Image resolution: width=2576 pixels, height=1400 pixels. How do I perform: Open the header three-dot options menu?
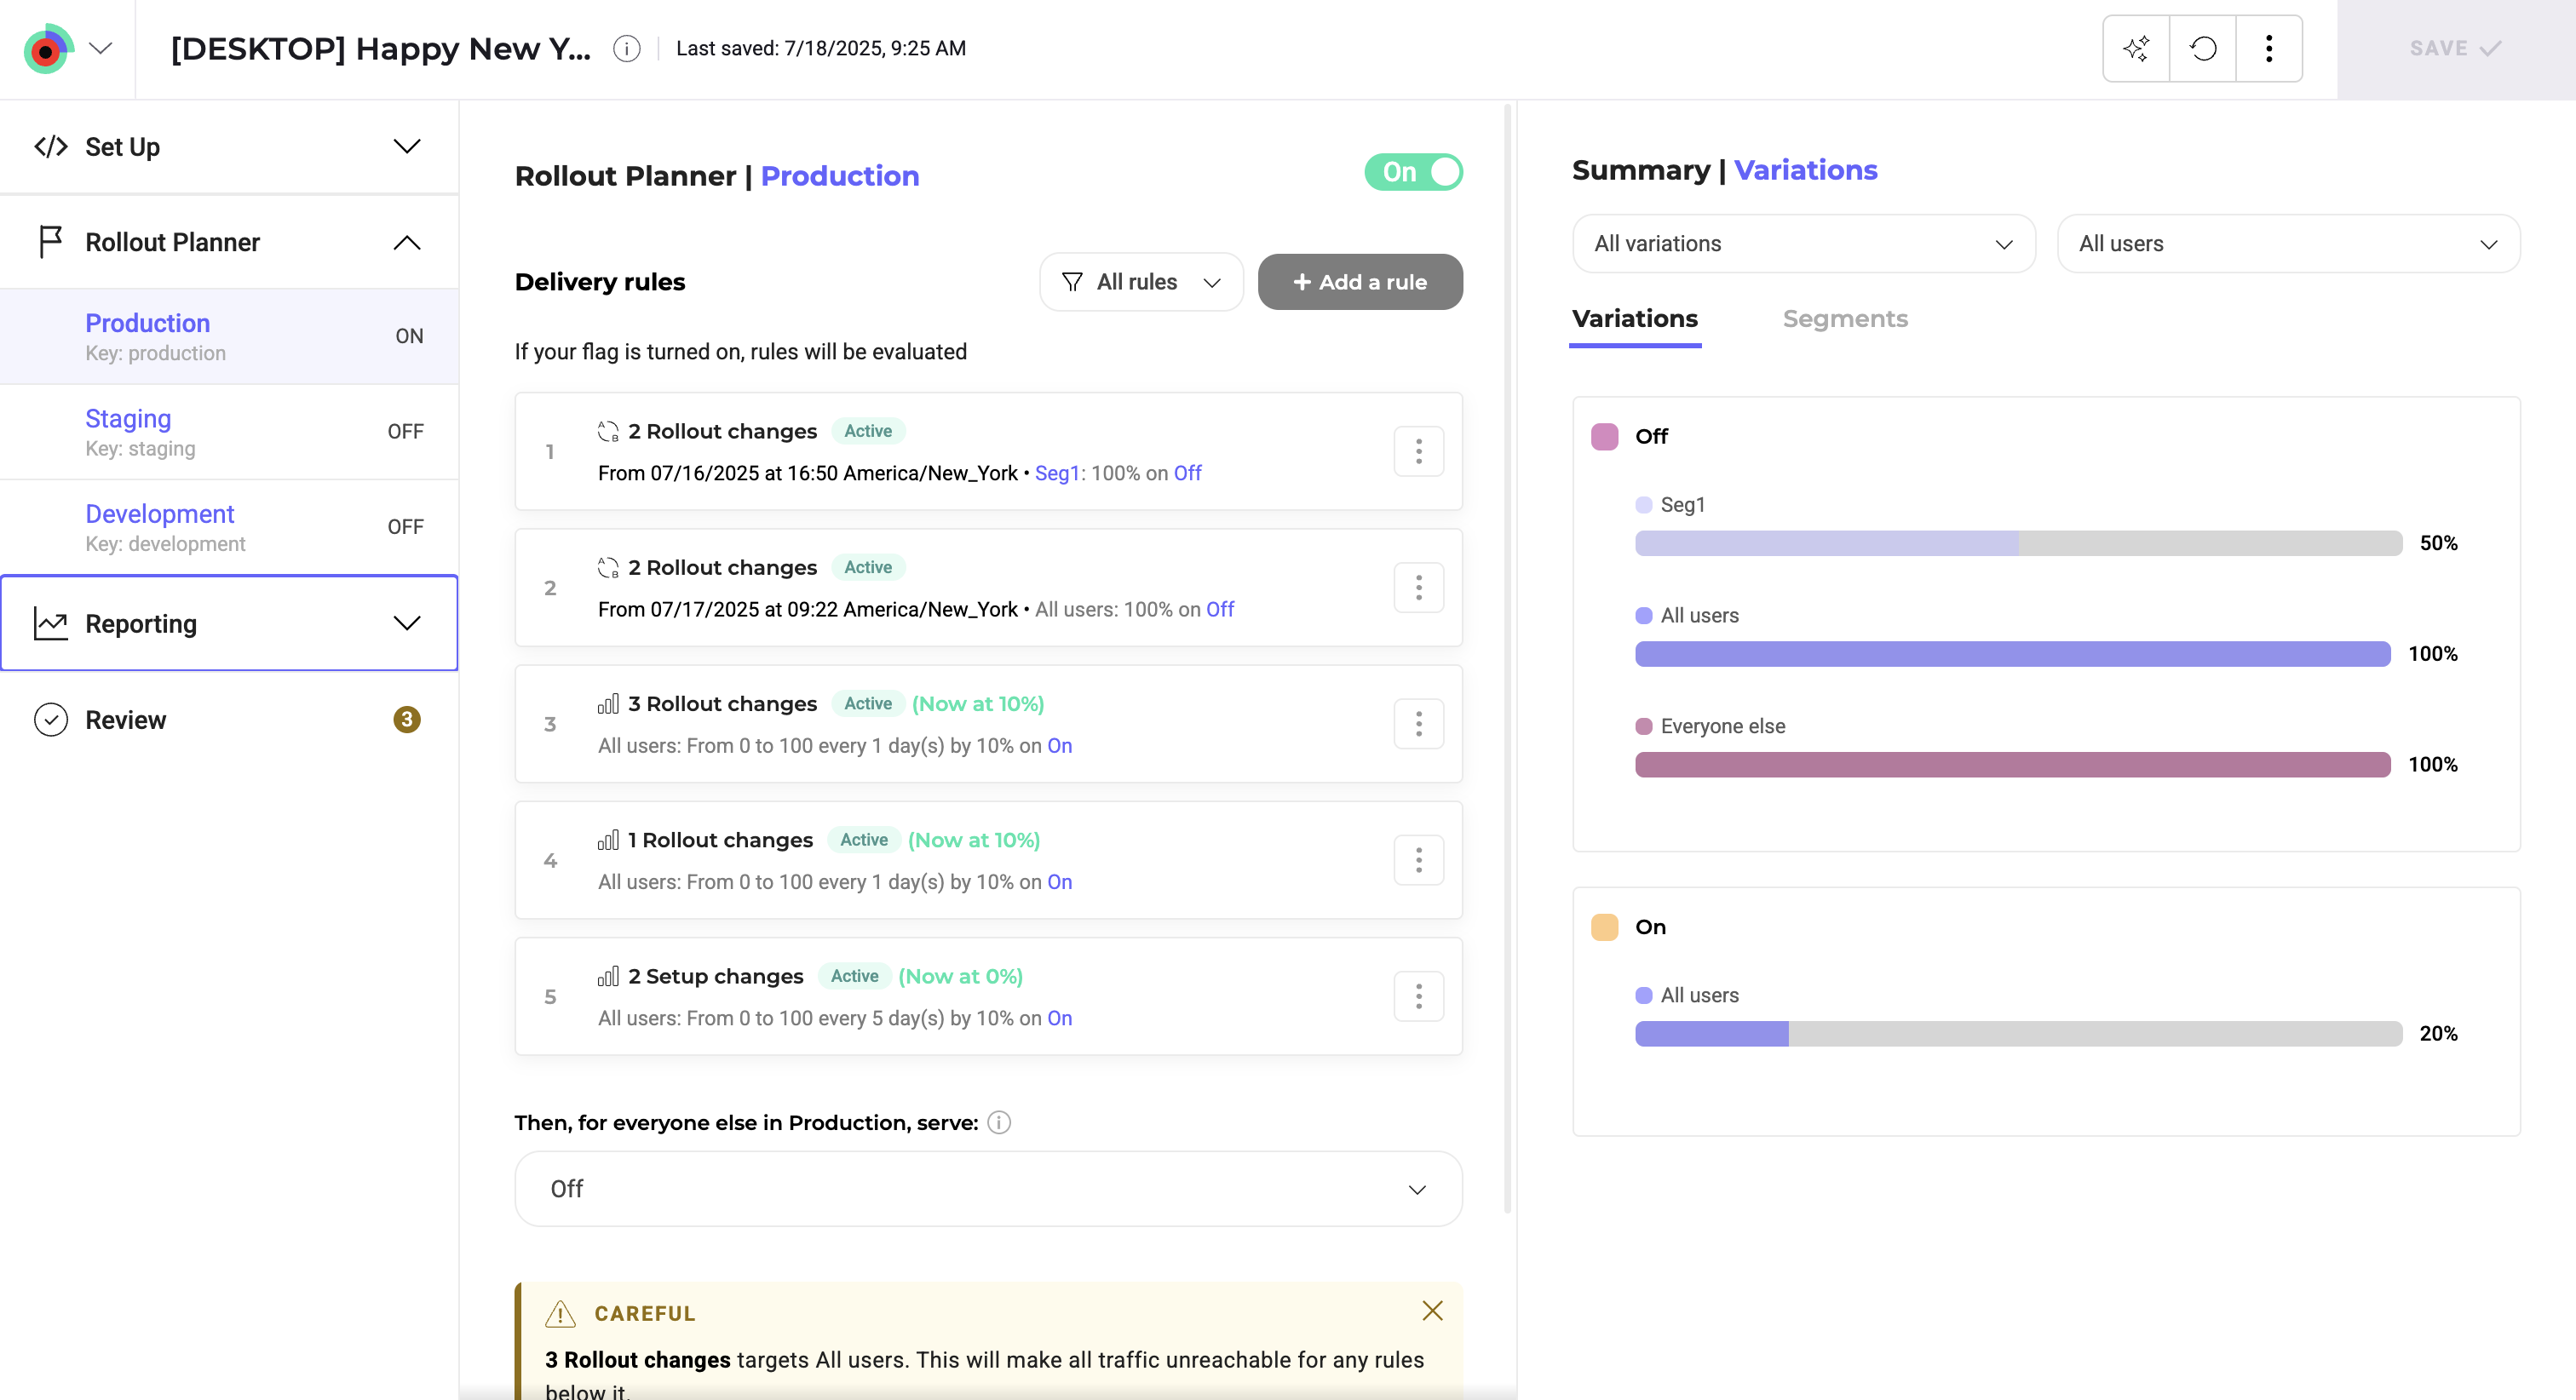coord(2269,48)
